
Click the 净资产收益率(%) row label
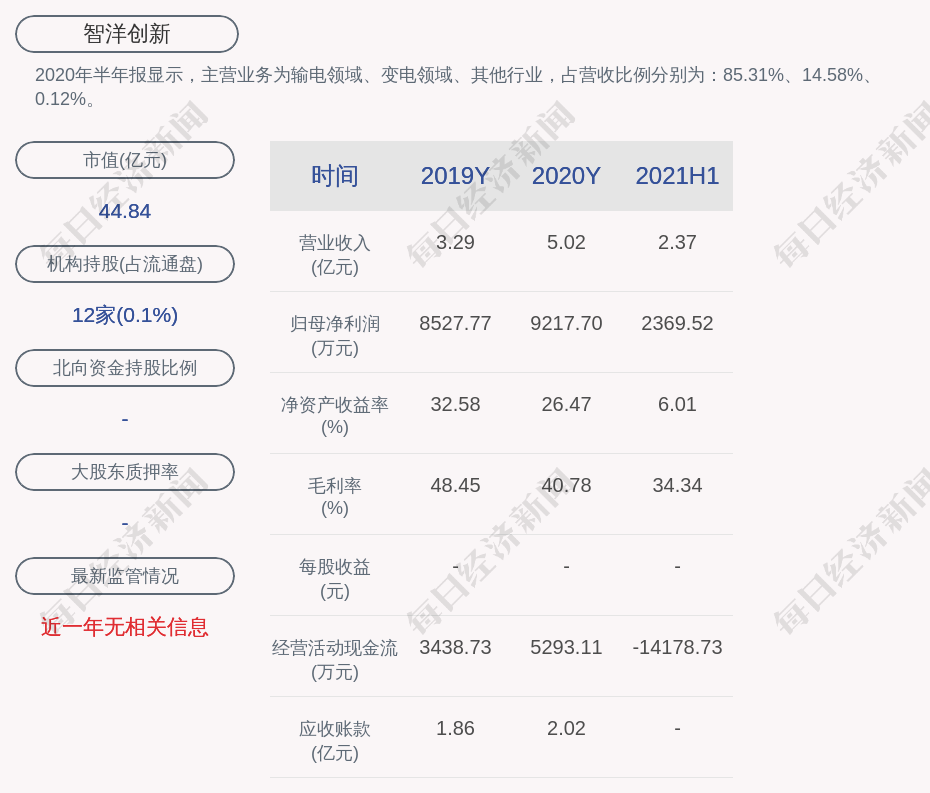335,416
